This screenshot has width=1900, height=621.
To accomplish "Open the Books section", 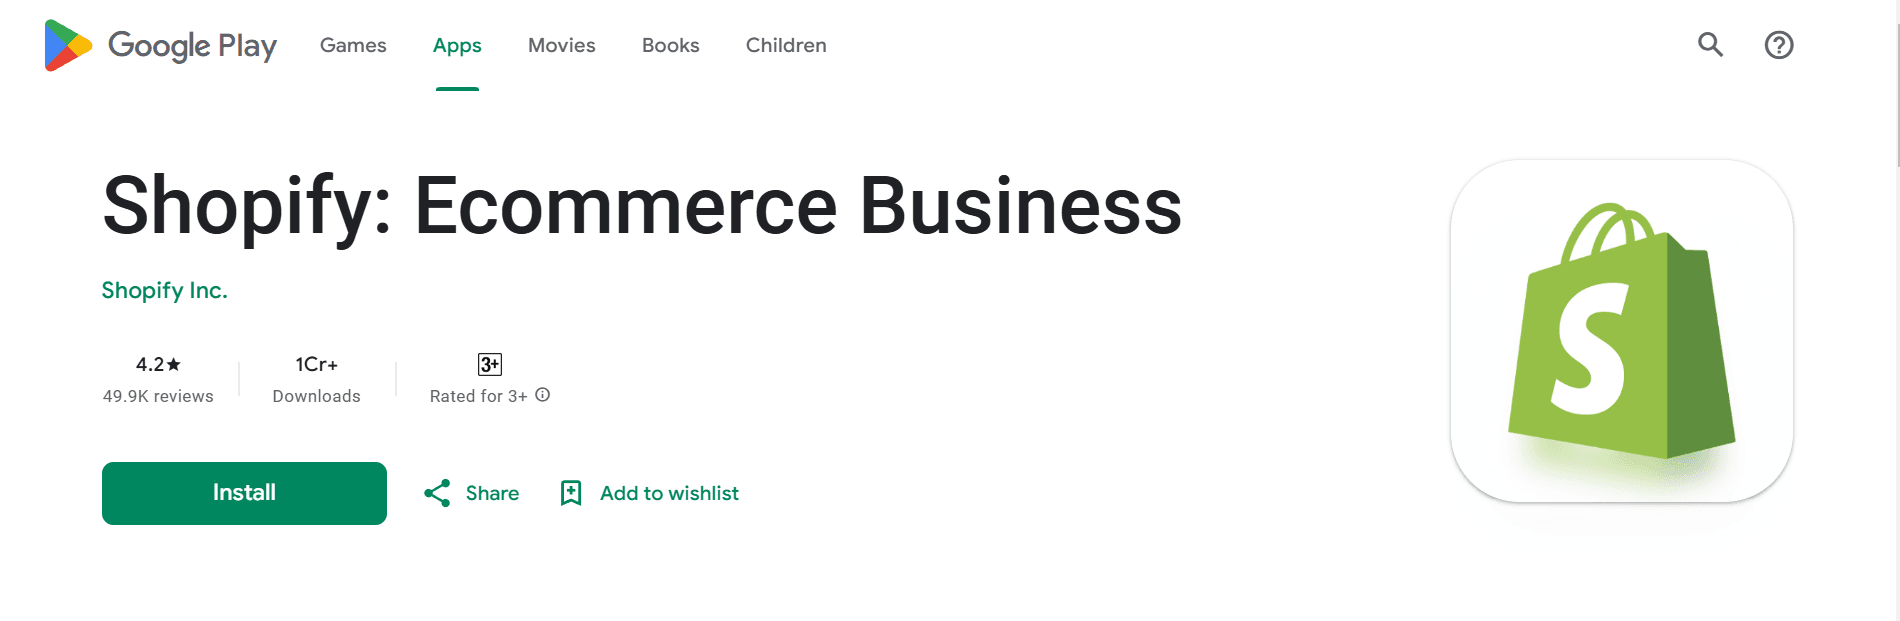I will tap(670, 45).
